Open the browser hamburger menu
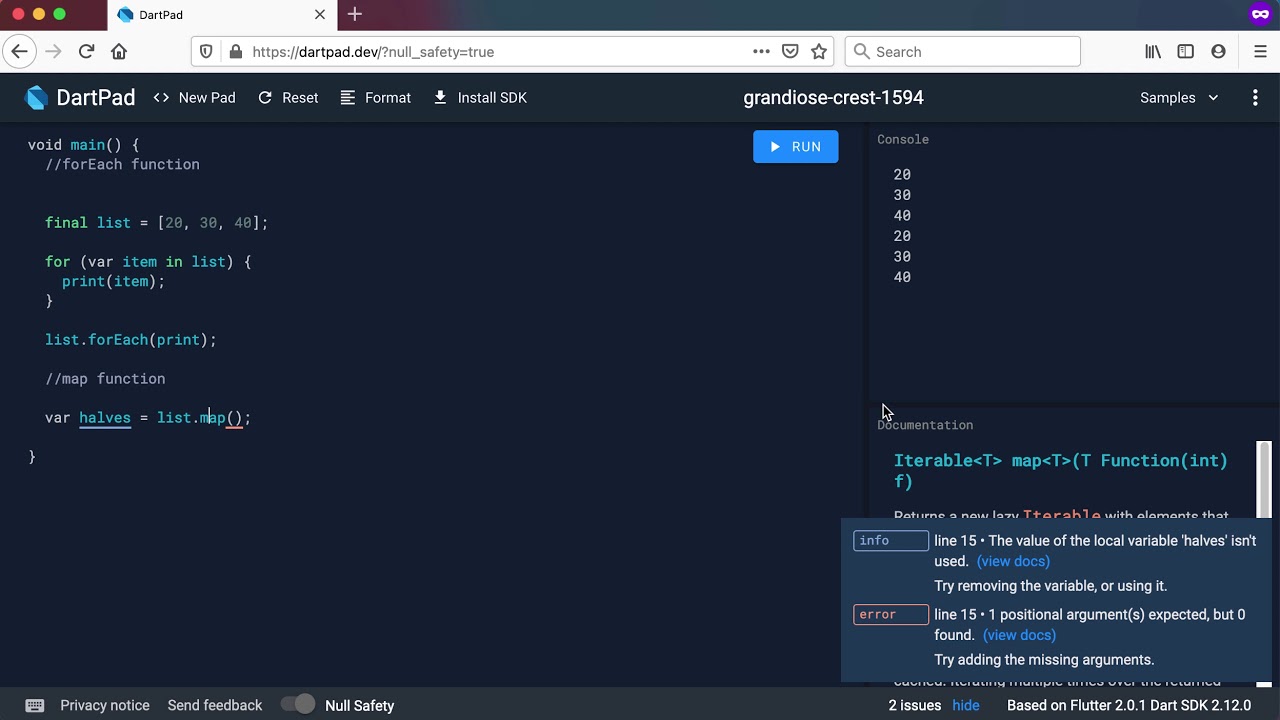 (1260, 52)
